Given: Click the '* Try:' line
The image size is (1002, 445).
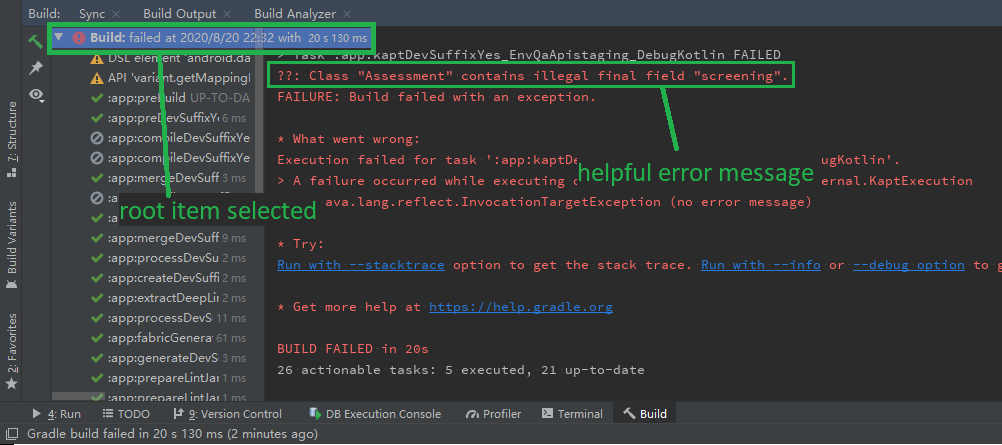Looking at the screenshot, I should [301, 244].
